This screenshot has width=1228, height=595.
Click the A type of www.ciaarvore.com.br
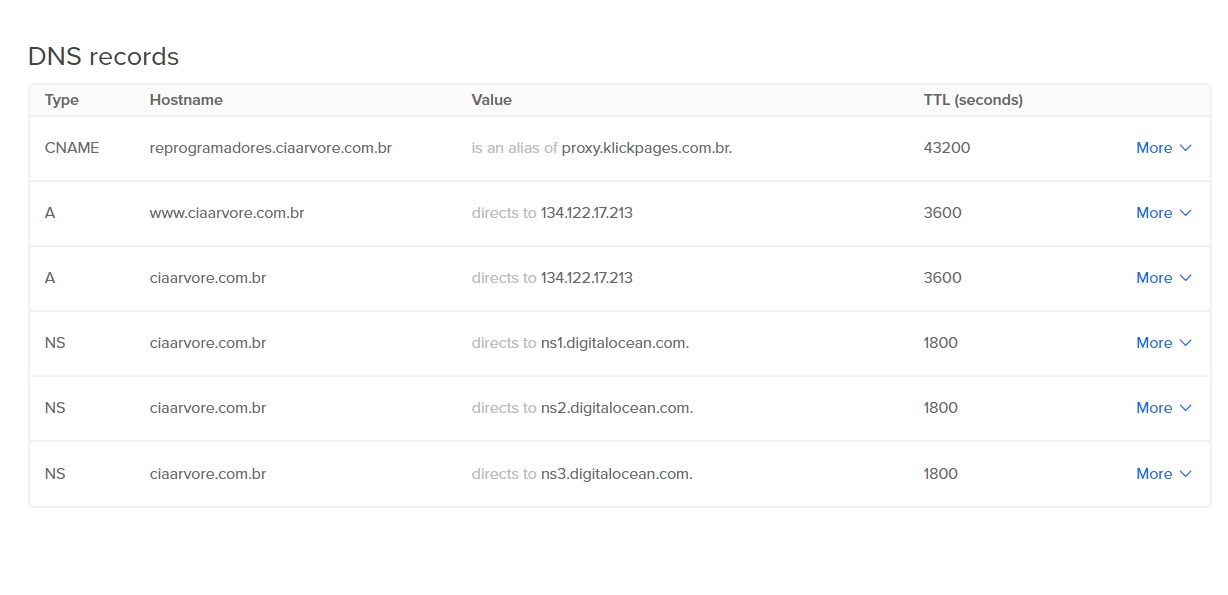pyautogui.click(x=50, y=213)
